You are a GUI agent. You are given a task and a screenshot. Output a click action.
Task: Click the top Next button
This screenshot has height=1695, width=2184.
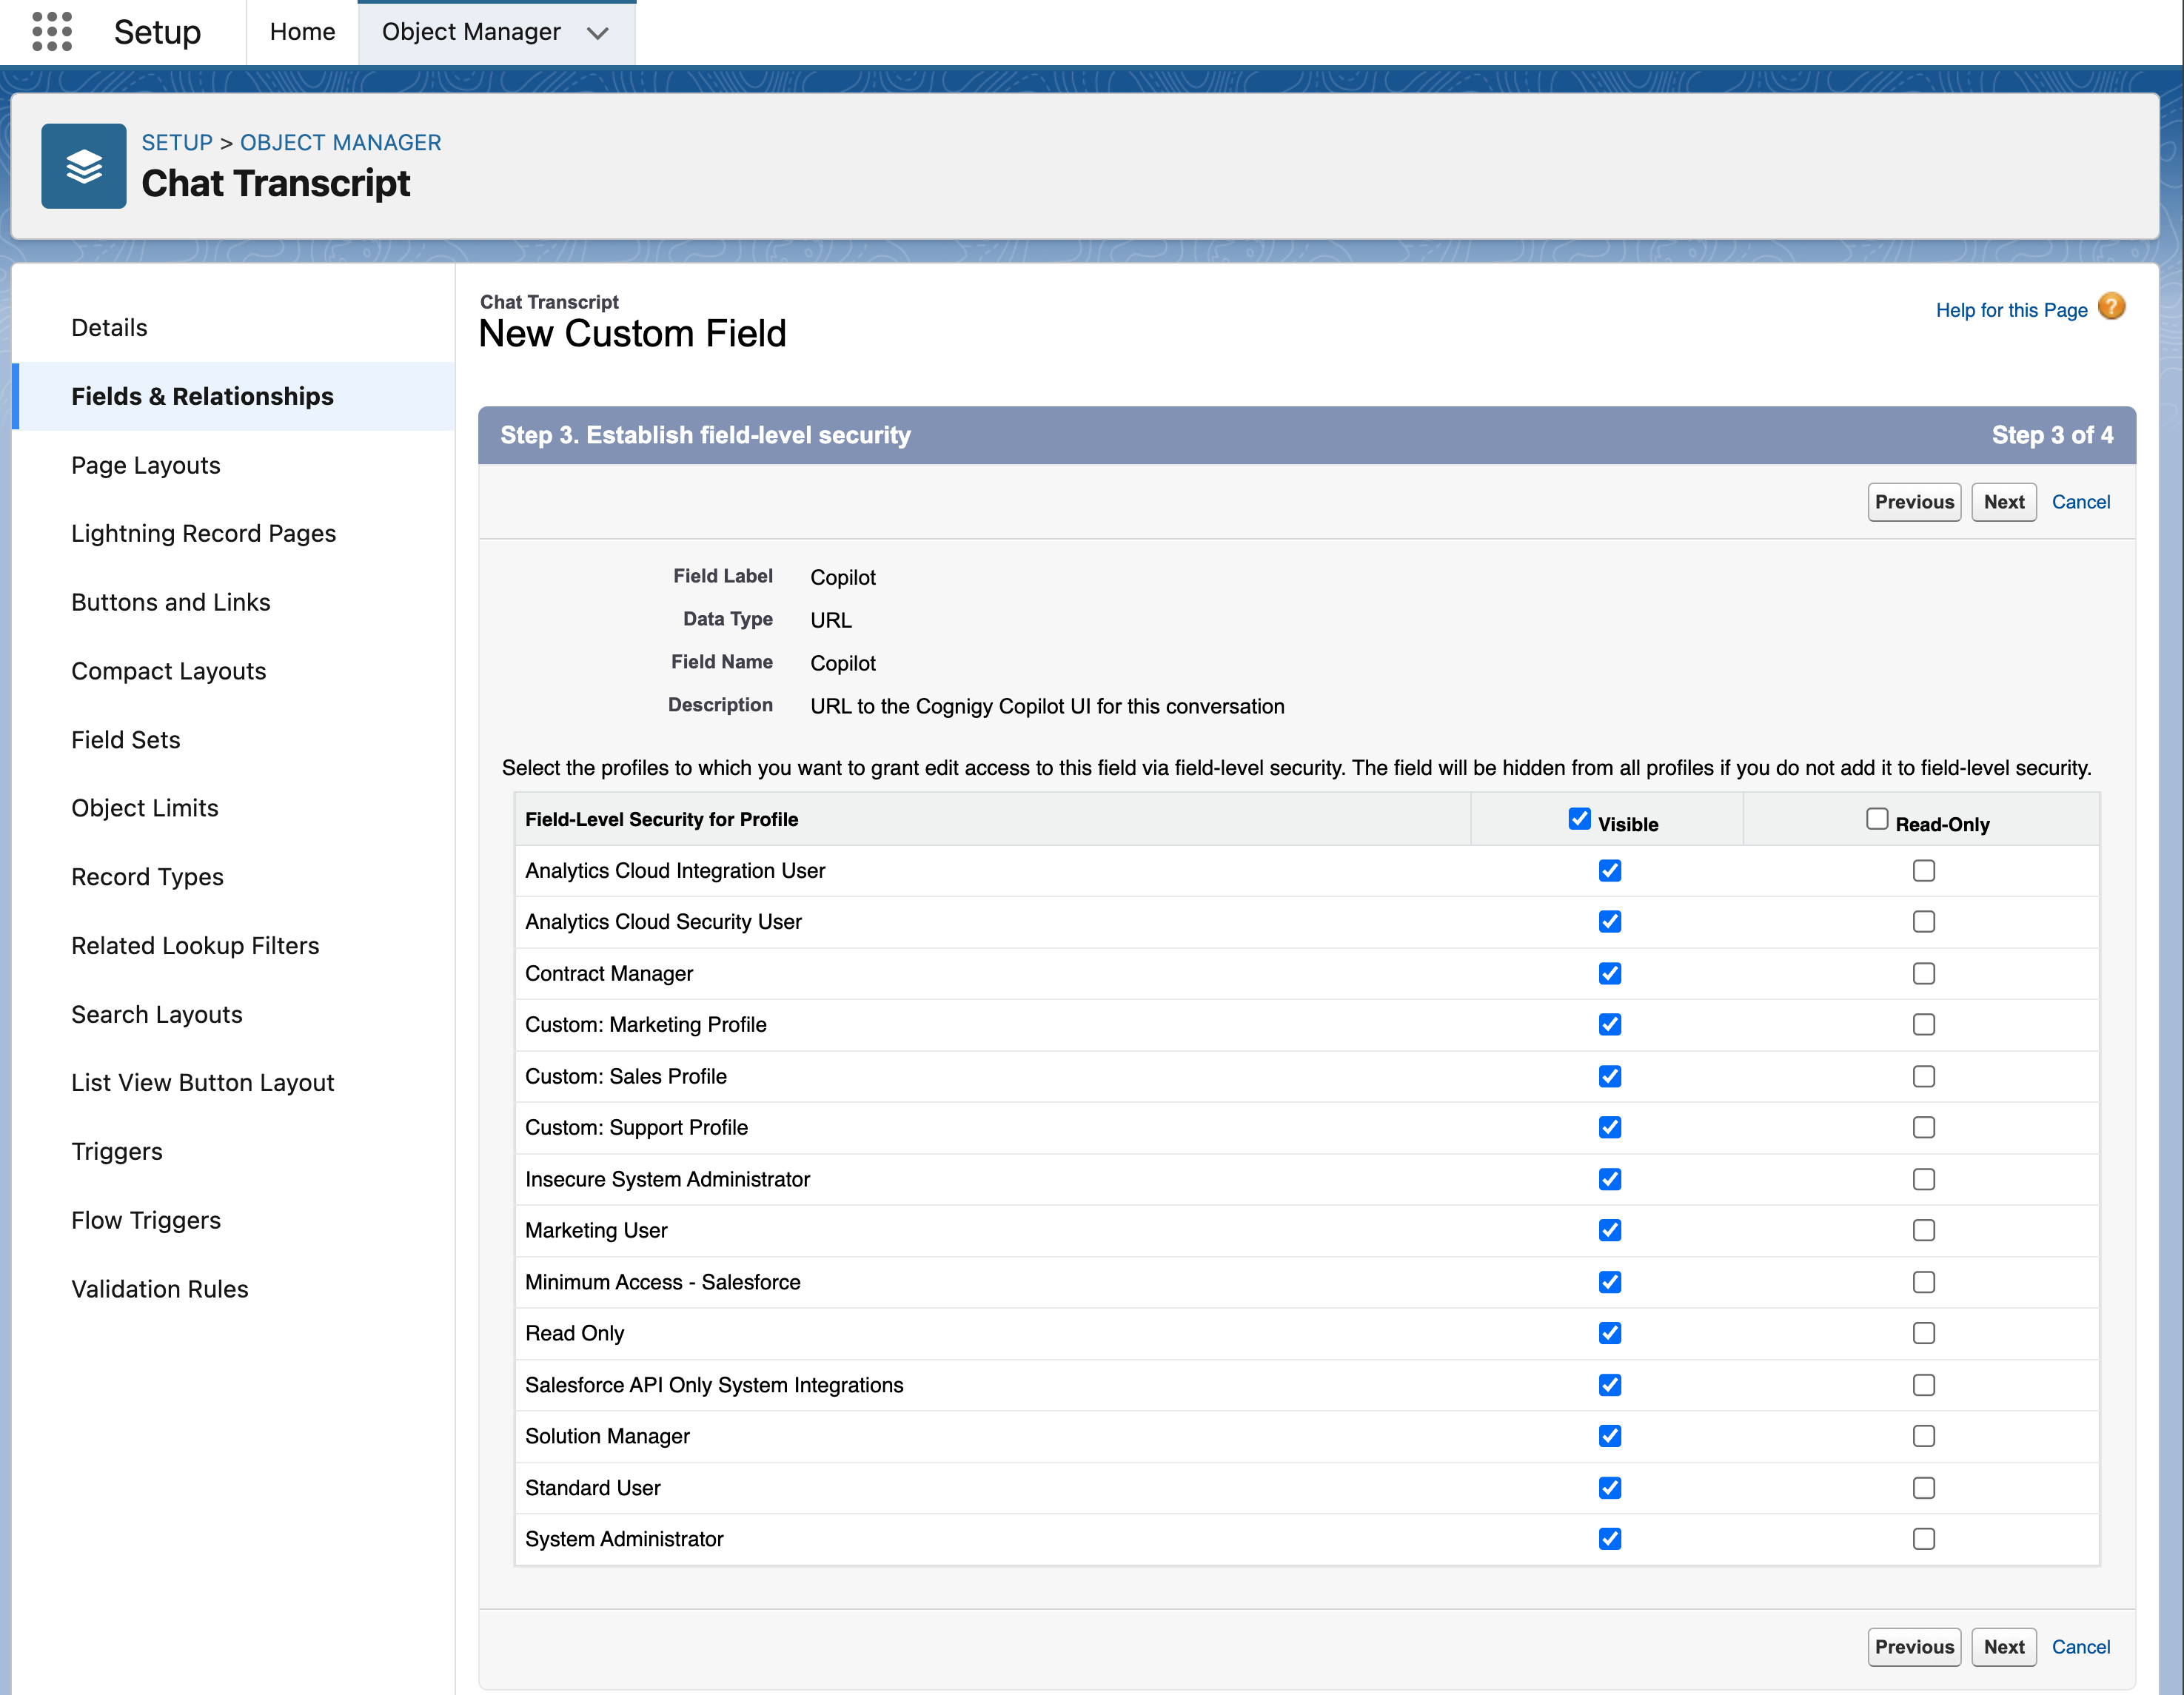tap(2003, 502)
